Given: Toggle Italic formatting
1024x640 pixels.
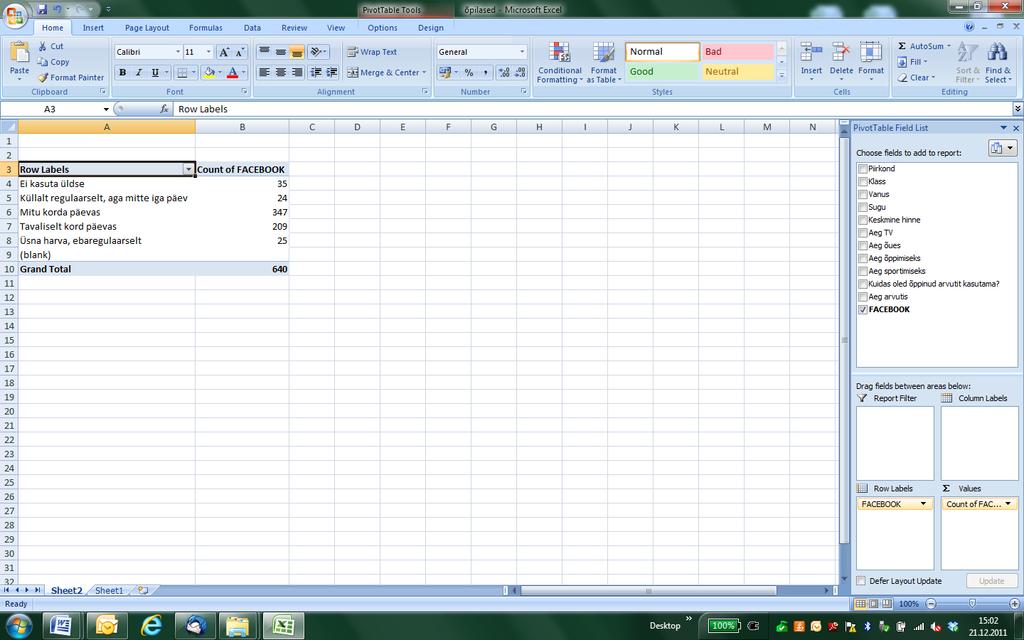Looking at the screenshot, I should (138, 72).
